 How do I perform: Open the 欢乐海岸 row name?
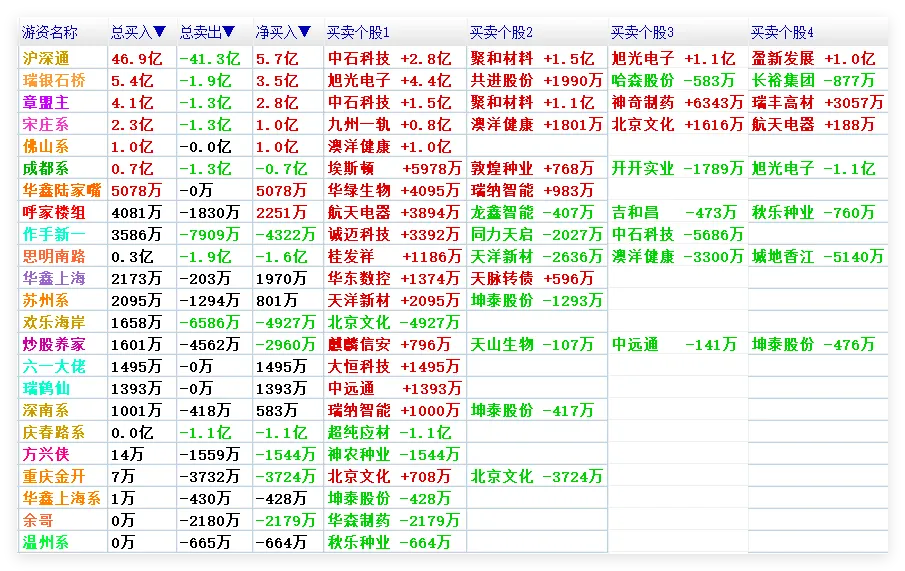click(x=54, y=322)
